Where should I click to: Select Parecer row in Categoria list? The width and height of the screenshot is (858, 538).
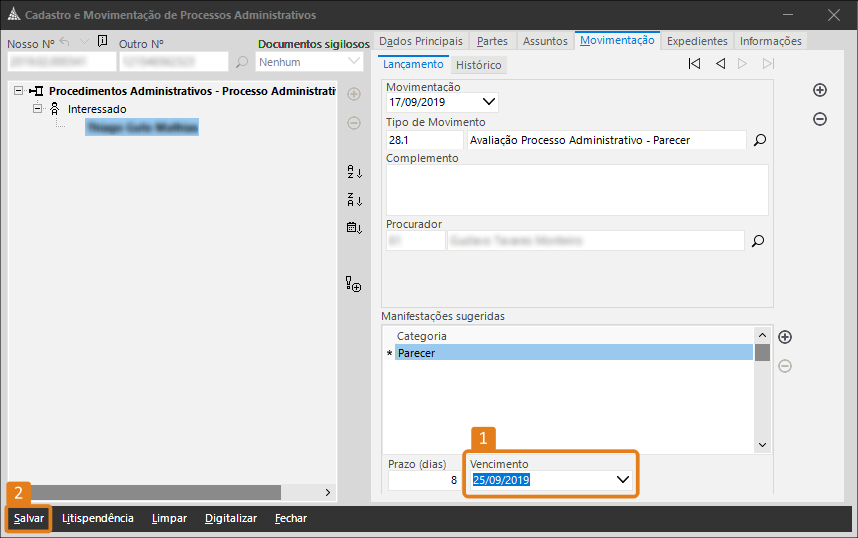tap(573, 353)
